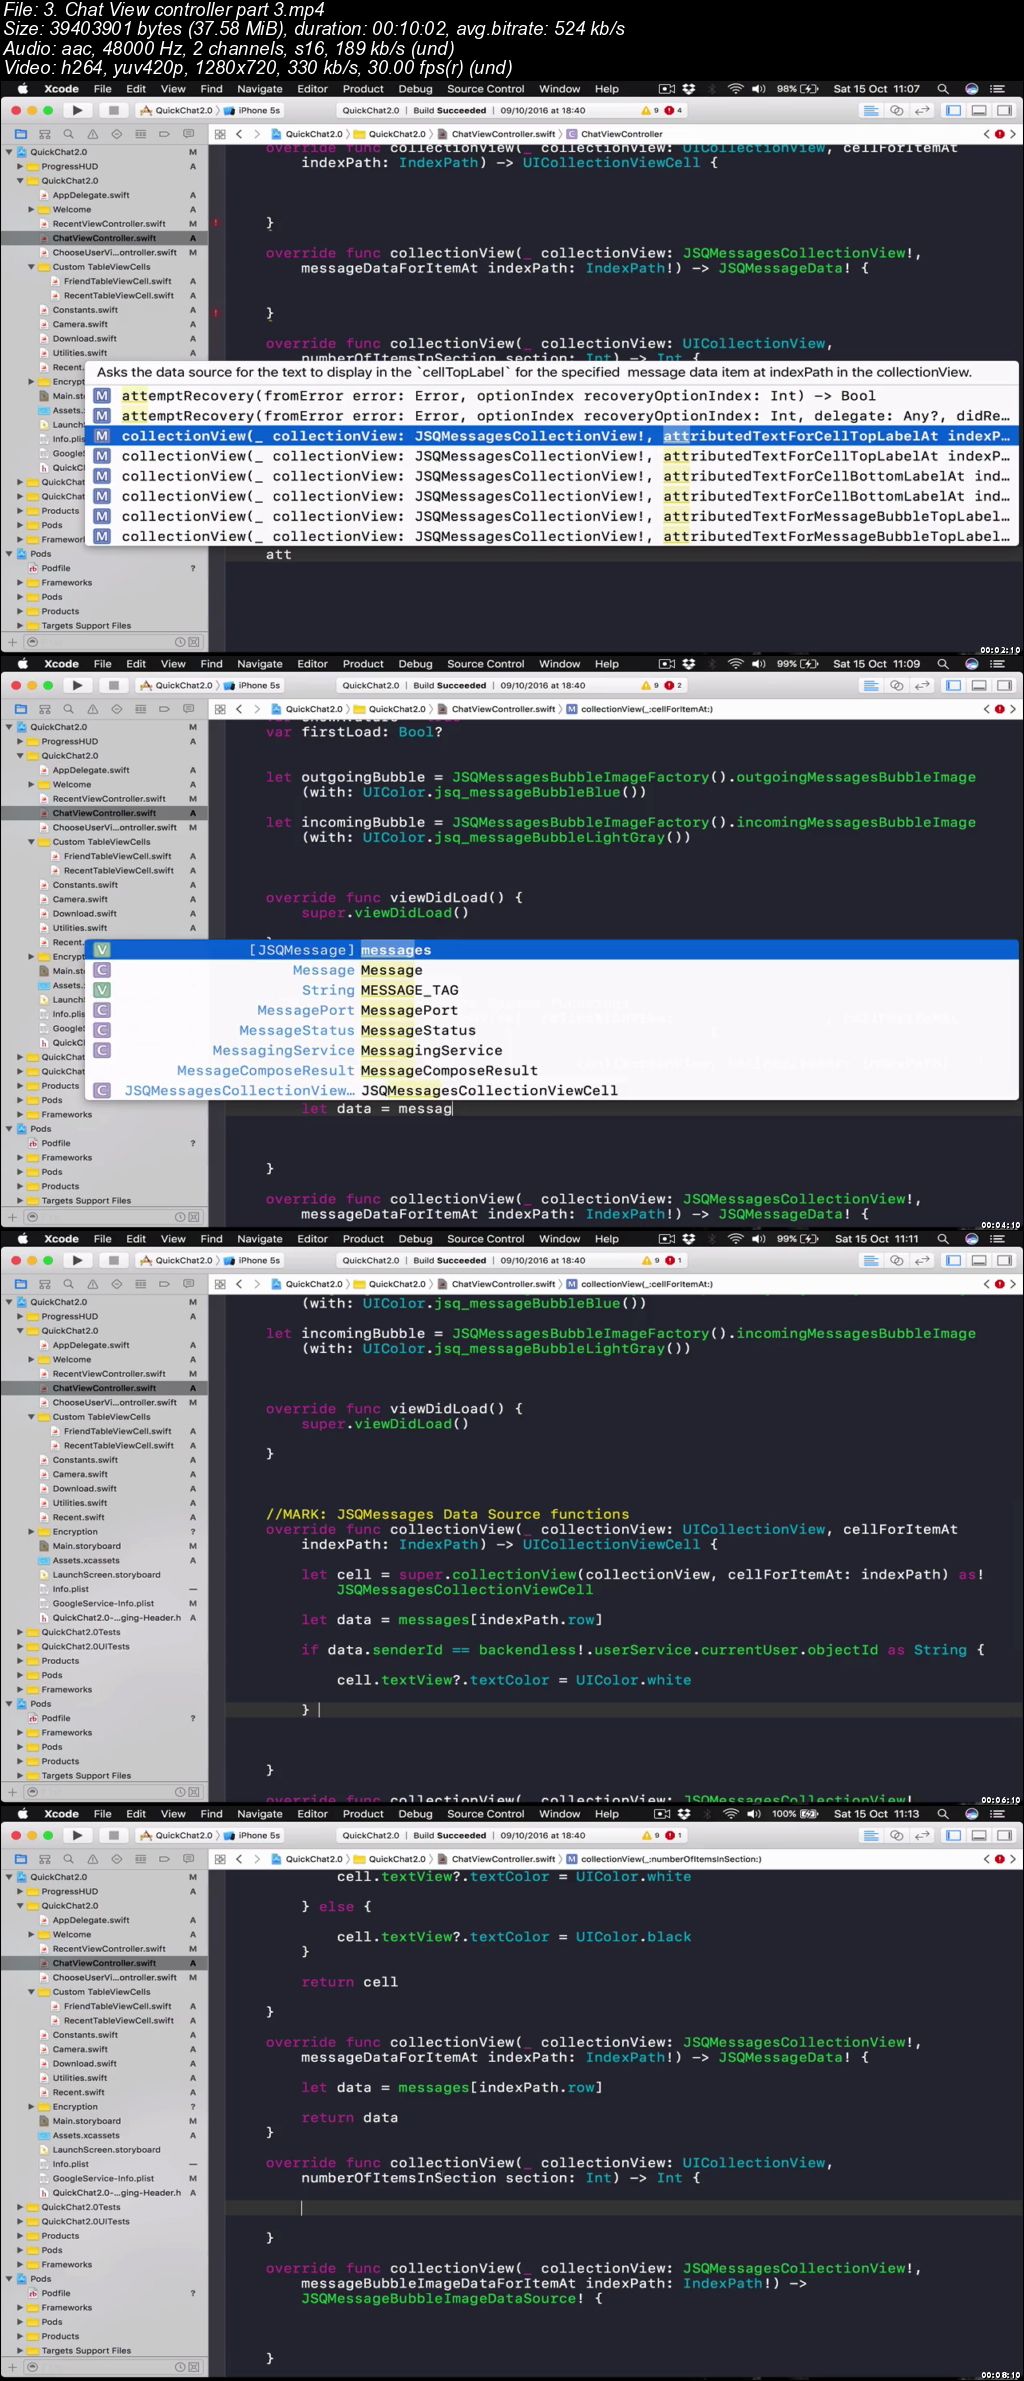Jump to the next issue arrow in the 11:07 frame
Viewport: 1024px width, 2381px height.
pyautogui.click(x=1012, y=133)
